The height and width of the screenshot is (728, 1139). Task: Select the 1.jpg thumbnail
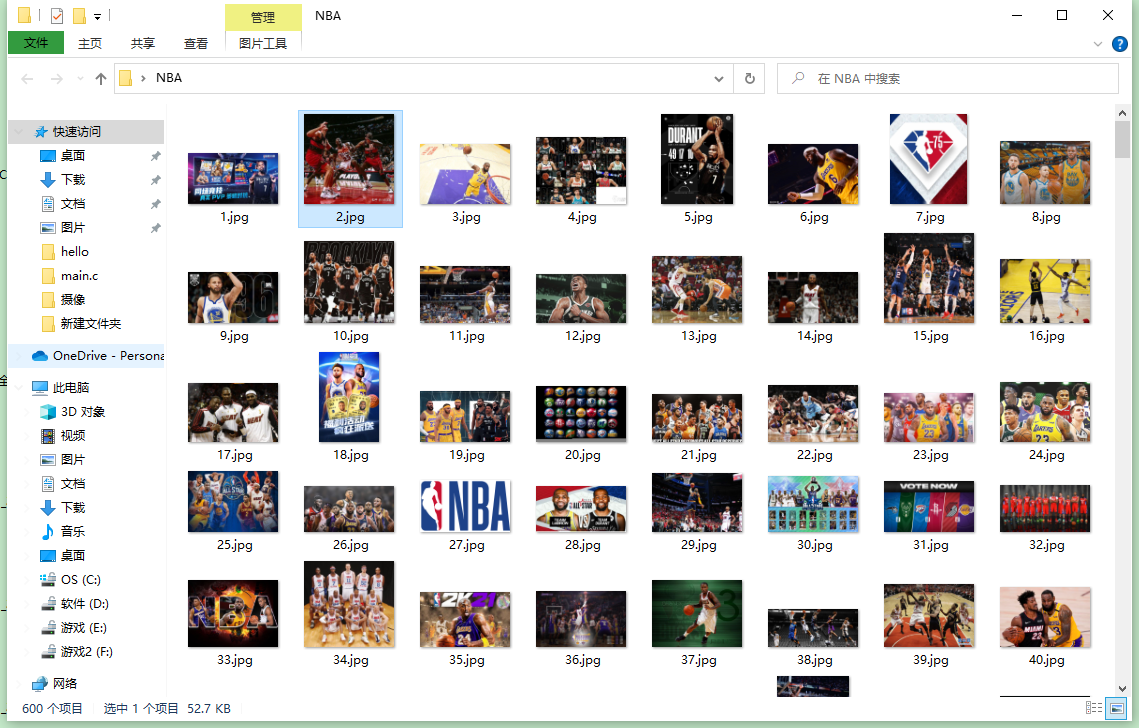[233, 178]
